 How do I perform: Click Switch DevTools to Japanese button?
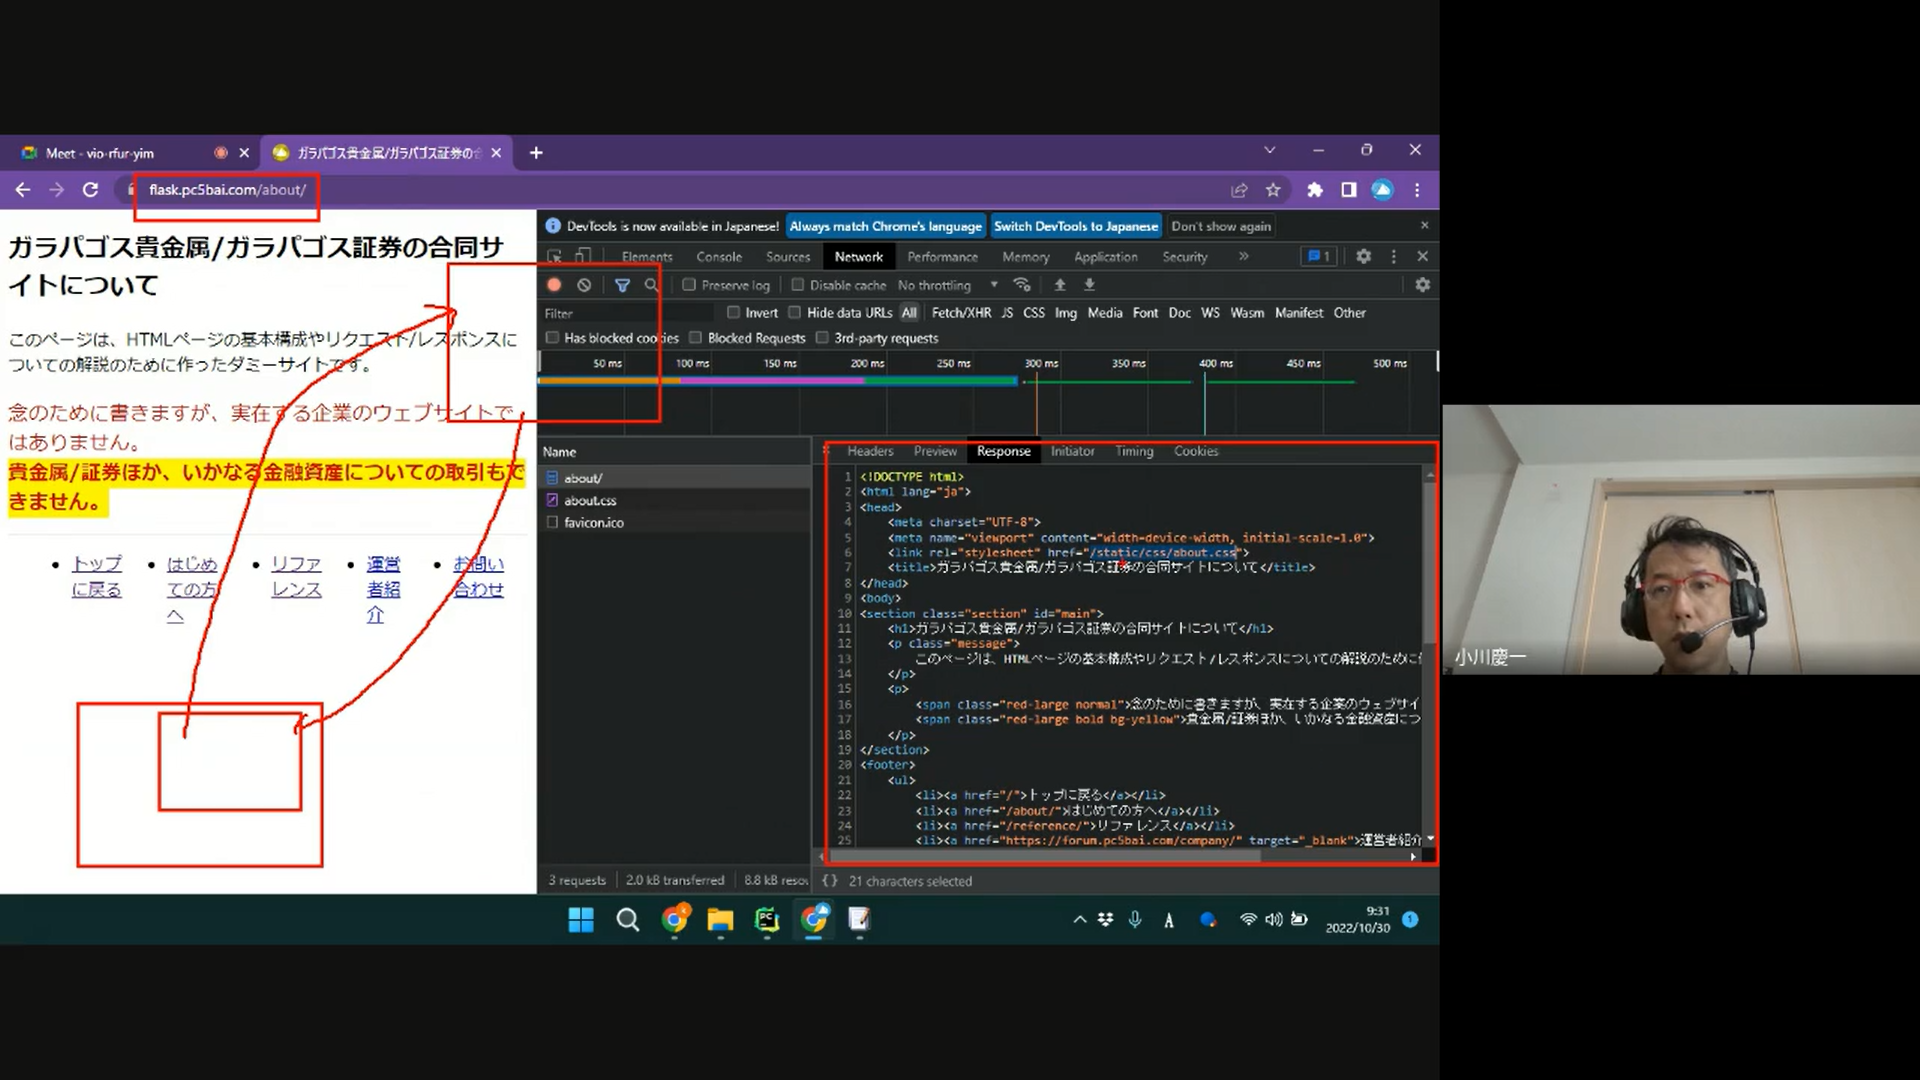1075,226
